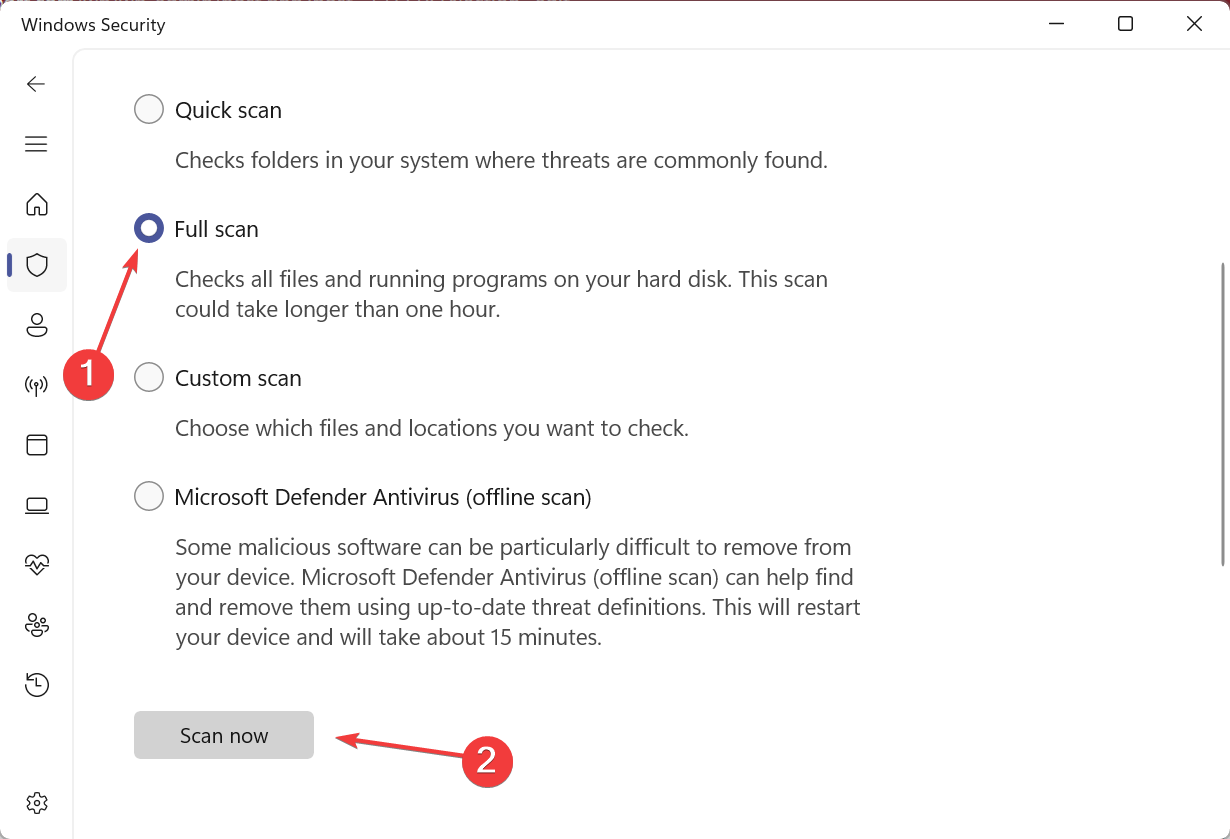Open Protection history clock icon
The width and height of the screenshot is (1230, 839).
(x=37, y=685)
